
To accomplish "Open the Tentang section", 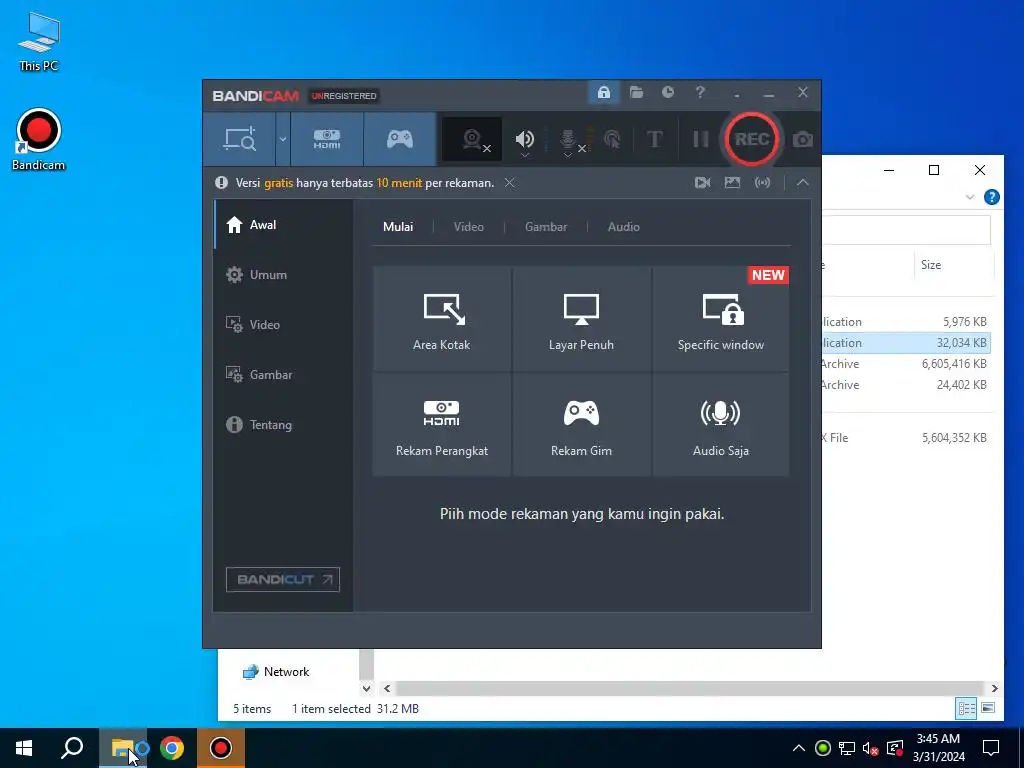I will tap(283, 424).
